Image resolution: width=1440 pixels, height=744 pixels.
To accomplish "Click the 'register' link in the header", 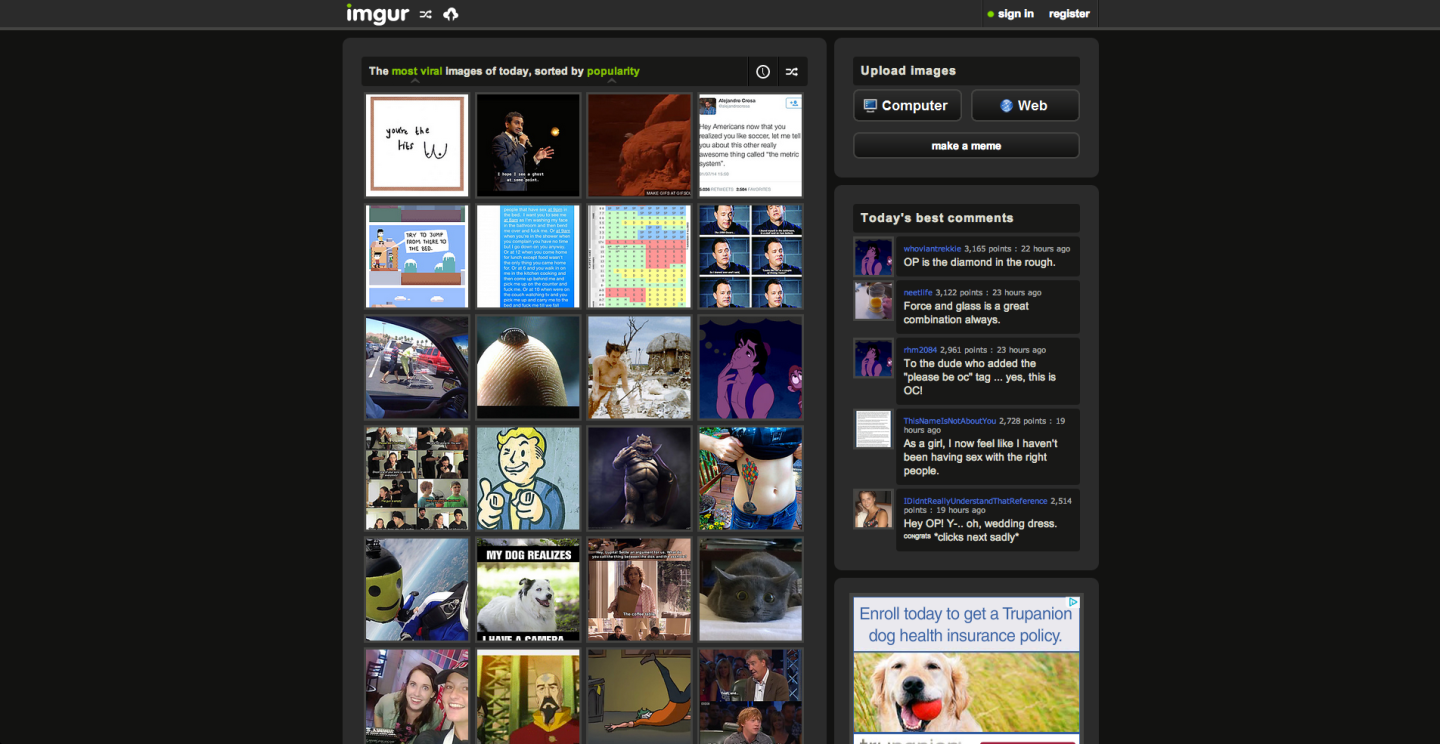I will 1069,14.
